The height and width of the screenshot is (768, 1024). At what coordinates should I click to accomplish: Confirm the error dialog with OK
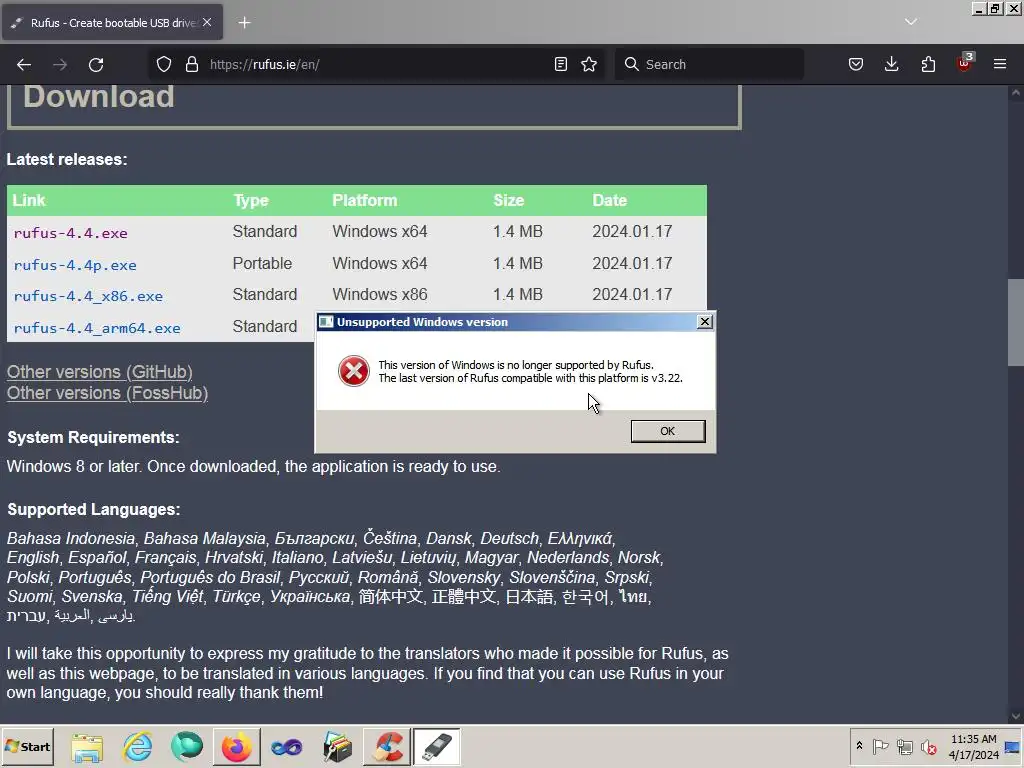667,431
